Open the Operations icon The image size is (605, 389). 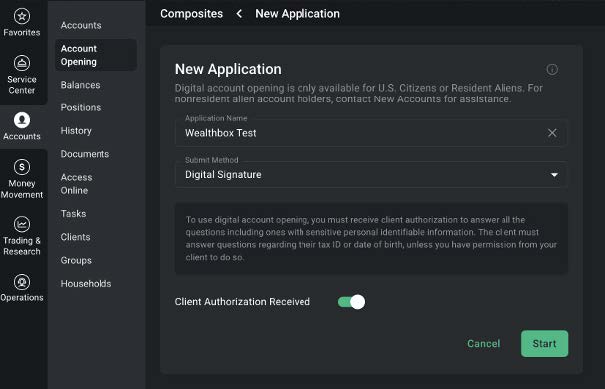point(22,282)
